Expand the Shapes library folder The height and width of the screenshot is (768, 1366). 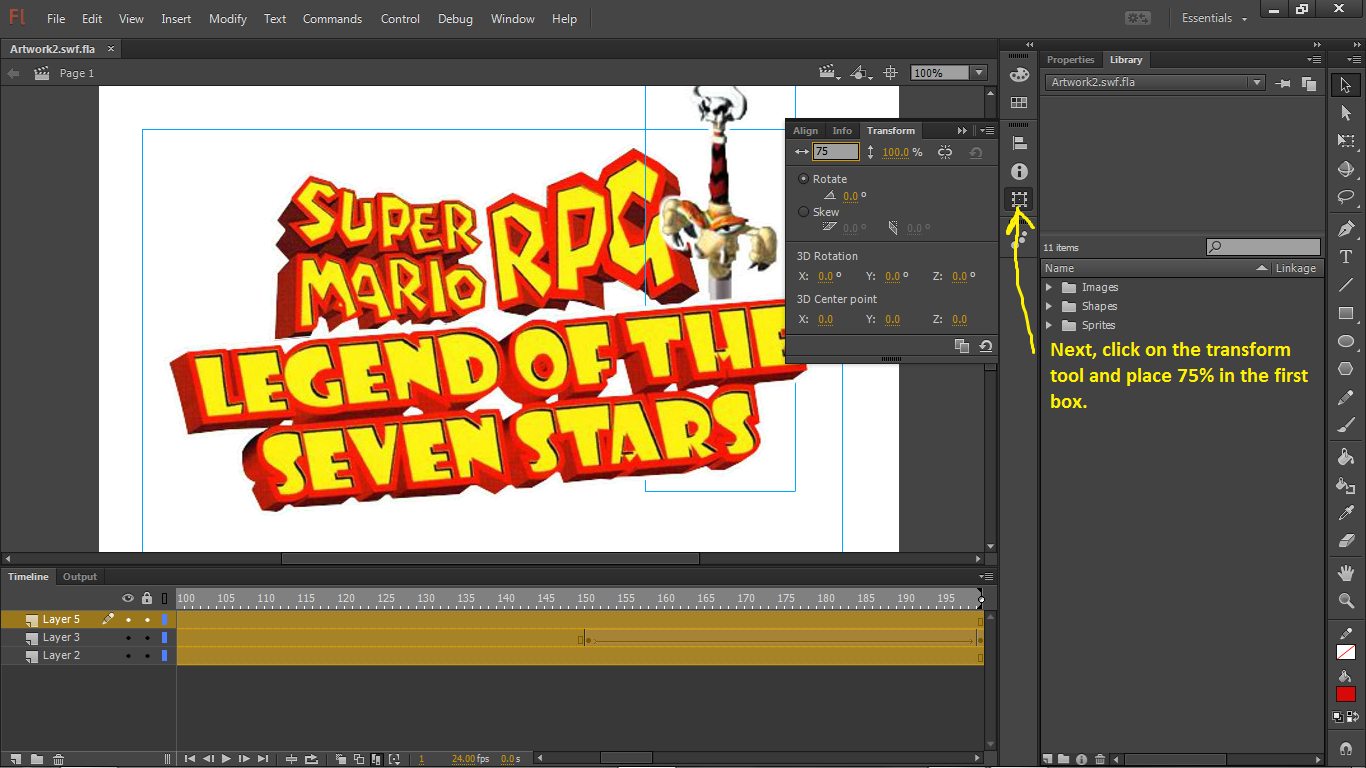coord(1049,306)
